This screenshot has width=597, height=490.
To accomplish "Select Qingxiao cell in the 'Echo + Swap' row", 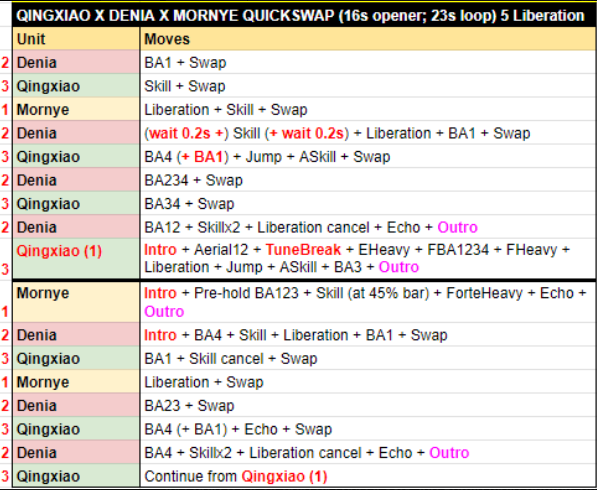I will click(x=76, y=429).
